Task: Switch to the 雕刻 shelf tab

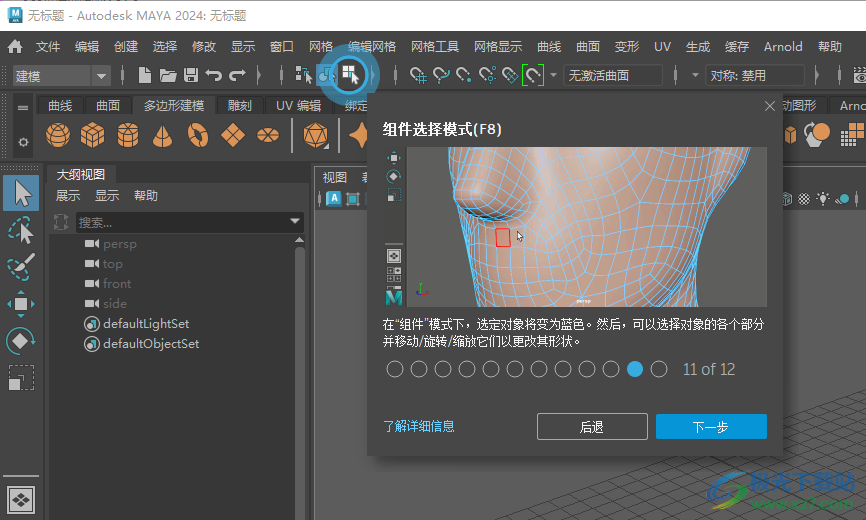Action: [239, 105]
